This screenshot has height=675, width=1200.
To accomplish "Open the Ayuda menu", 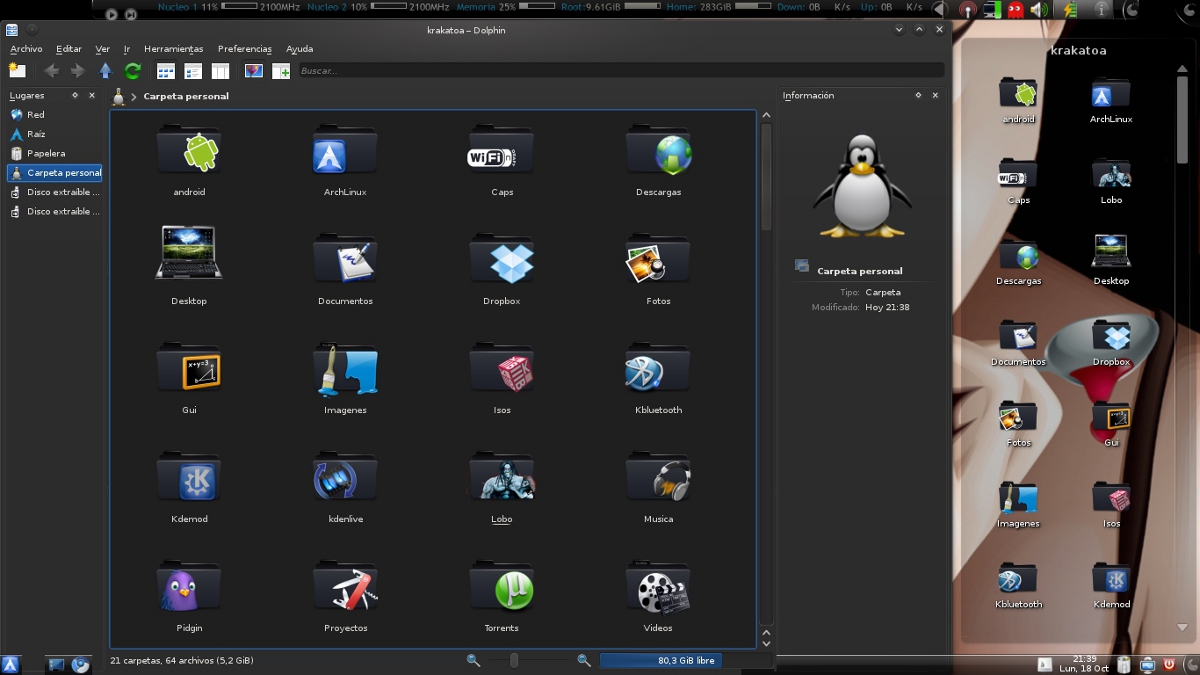I will point(299,49).
